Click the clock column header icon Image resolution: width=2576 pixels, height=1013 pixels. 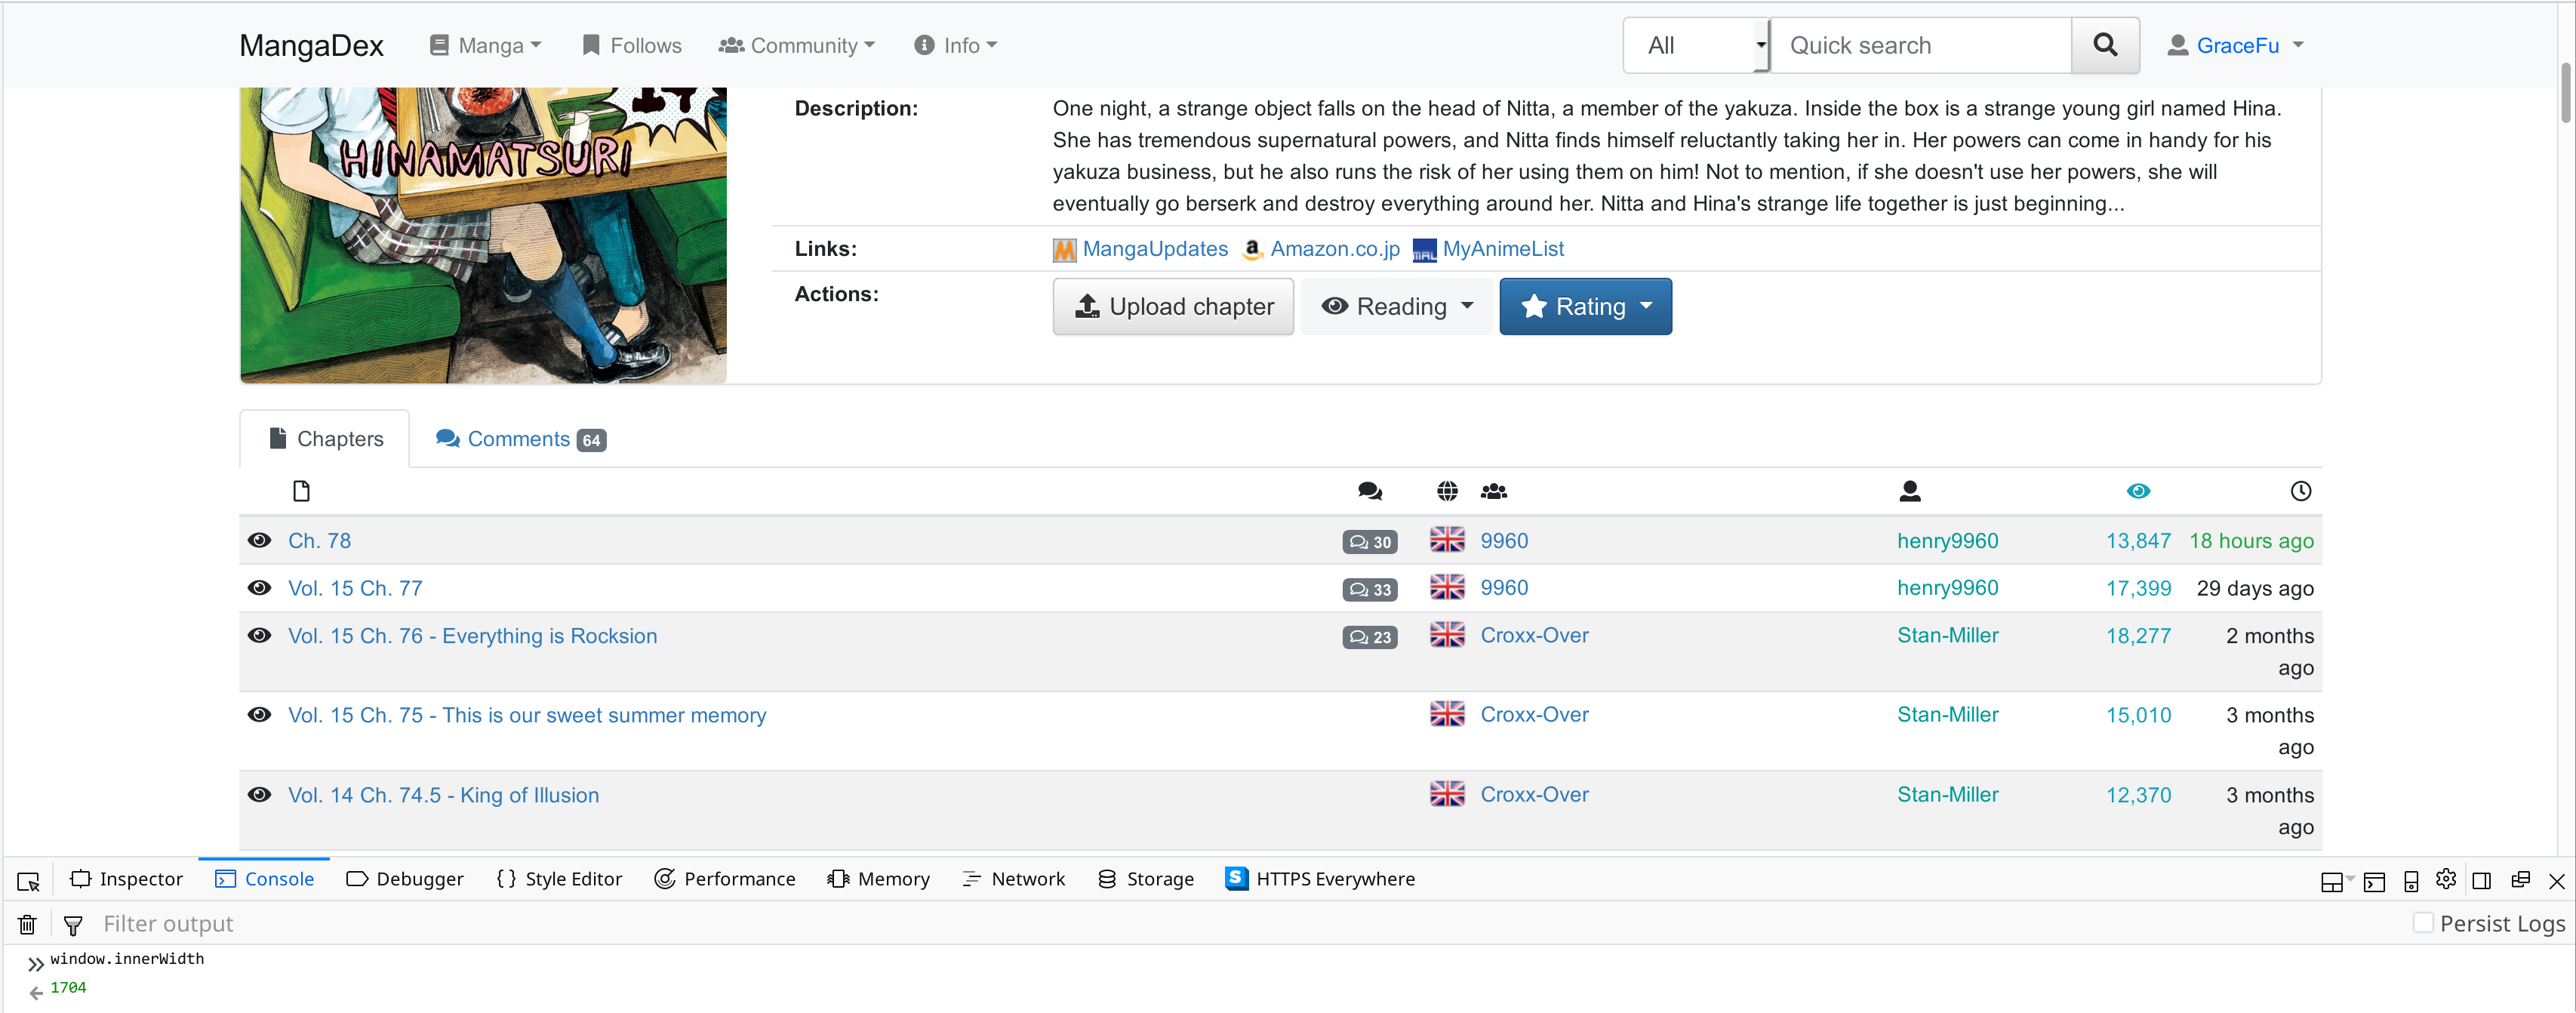pyautogui.click(x=2300, y=491)
